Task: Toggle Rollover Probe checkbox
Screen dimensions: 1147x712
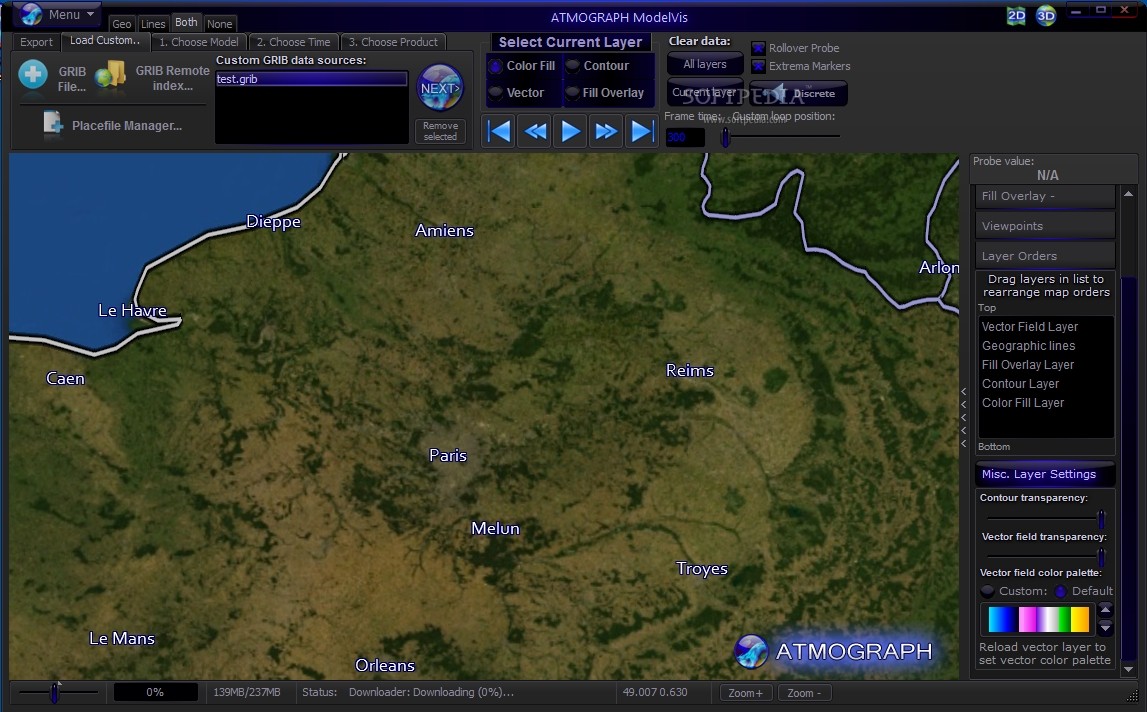Action: coord(759,48)
